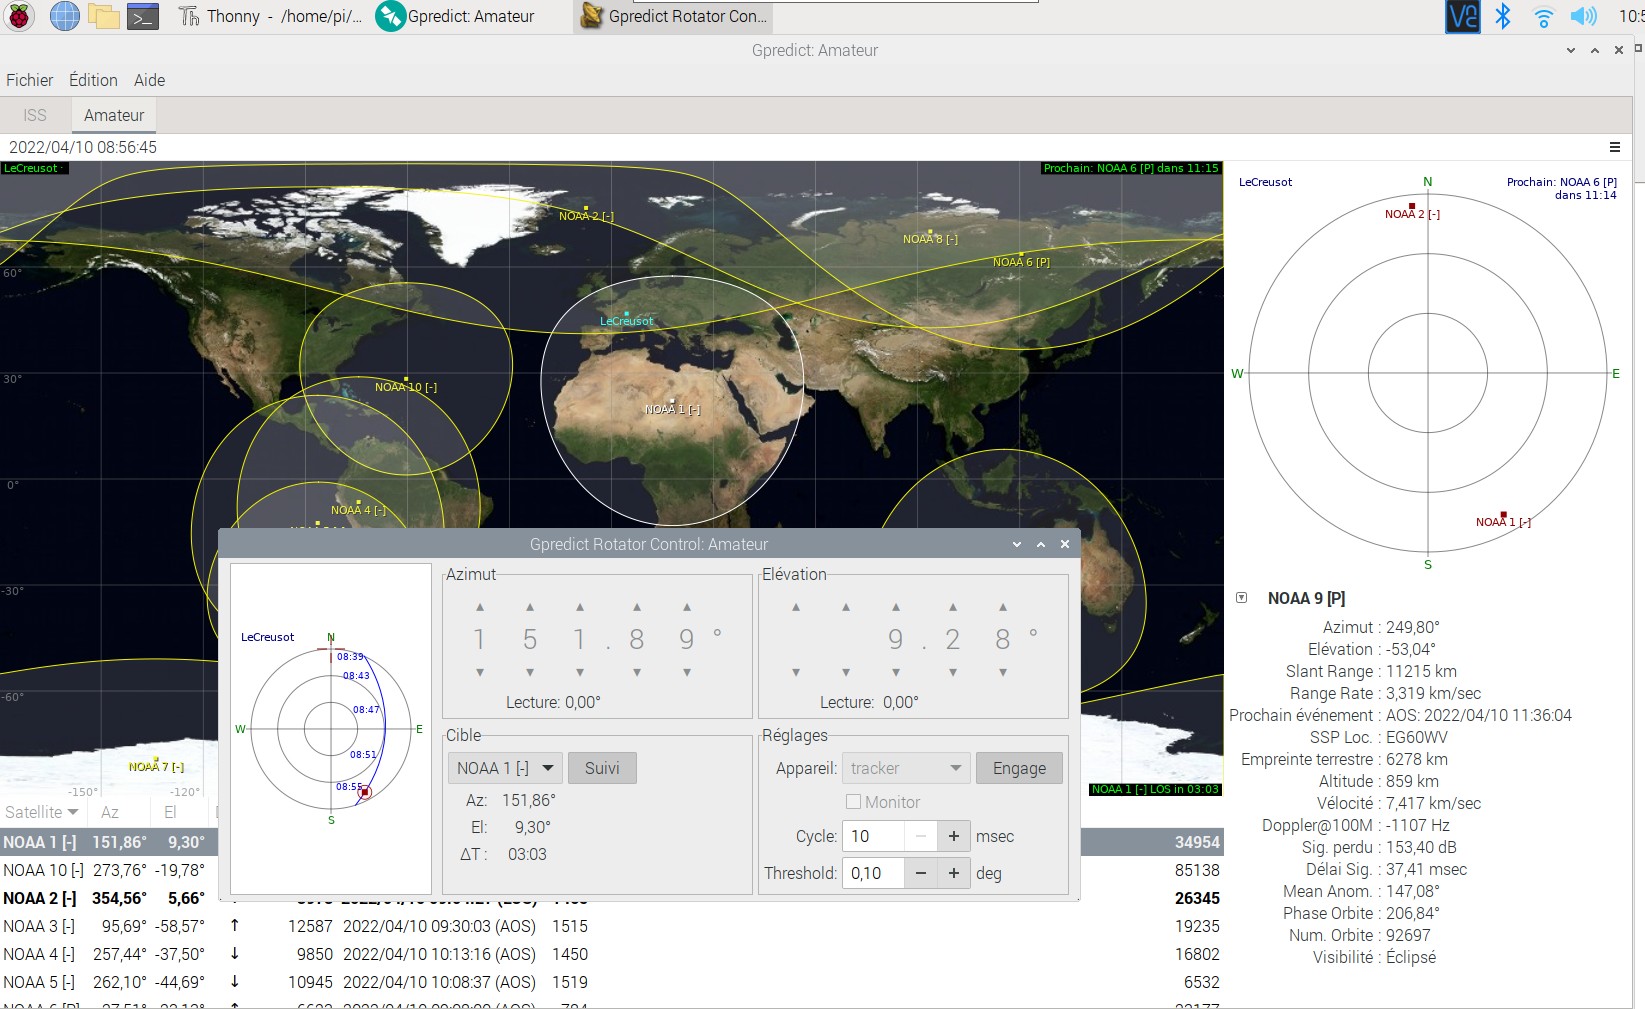Click the volume speaker tray icon

tap(1583, 16)
